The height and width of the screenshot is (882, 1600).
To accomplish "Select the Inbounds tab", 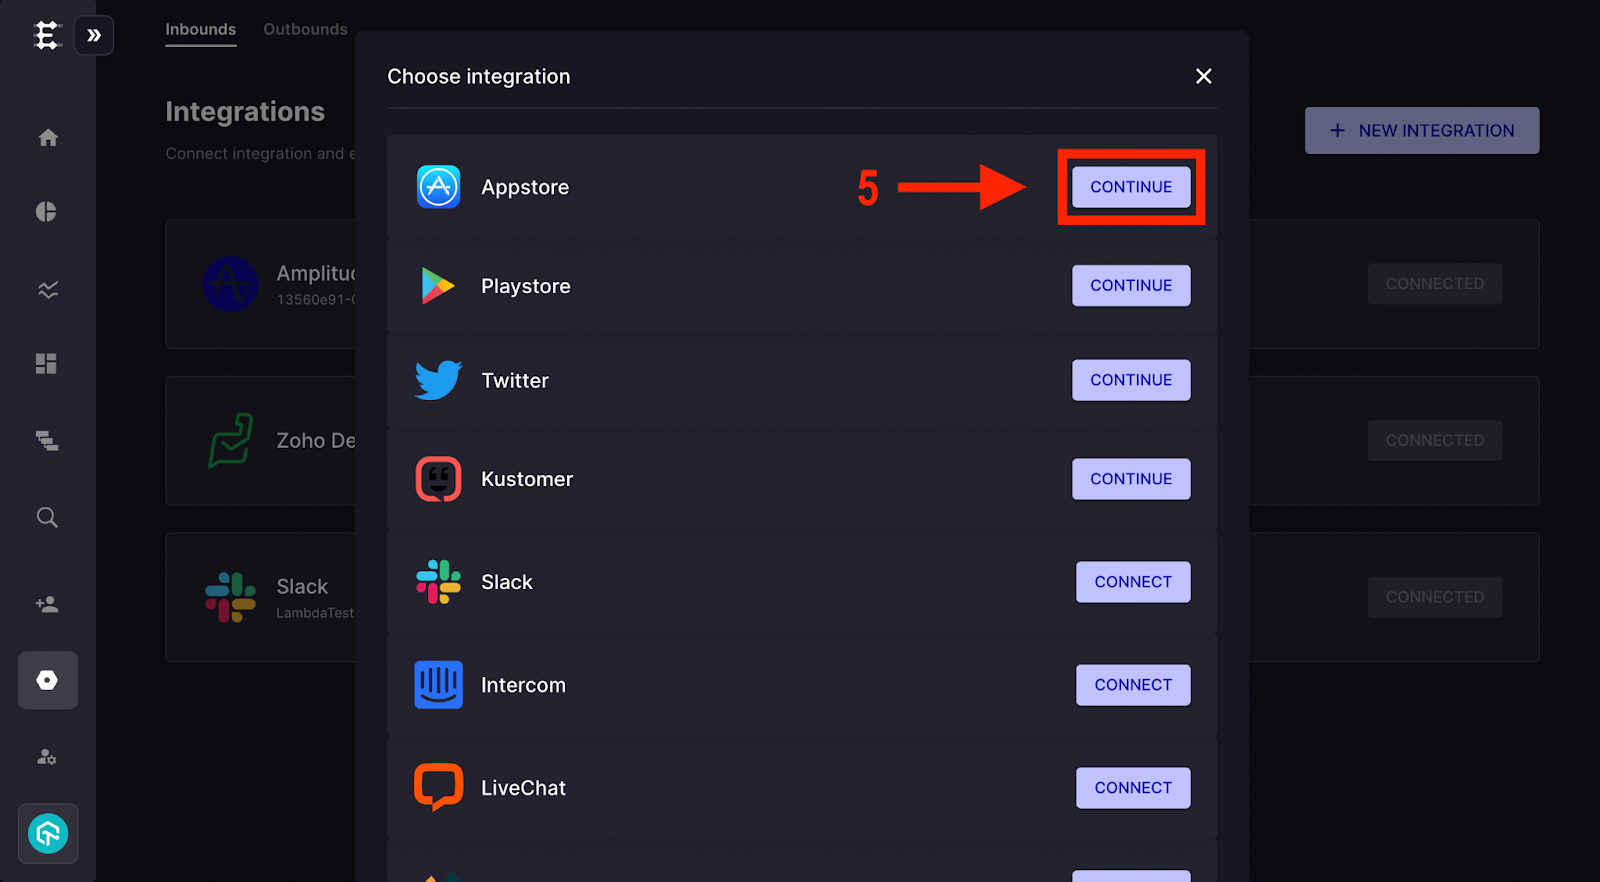I will [201, 30].
